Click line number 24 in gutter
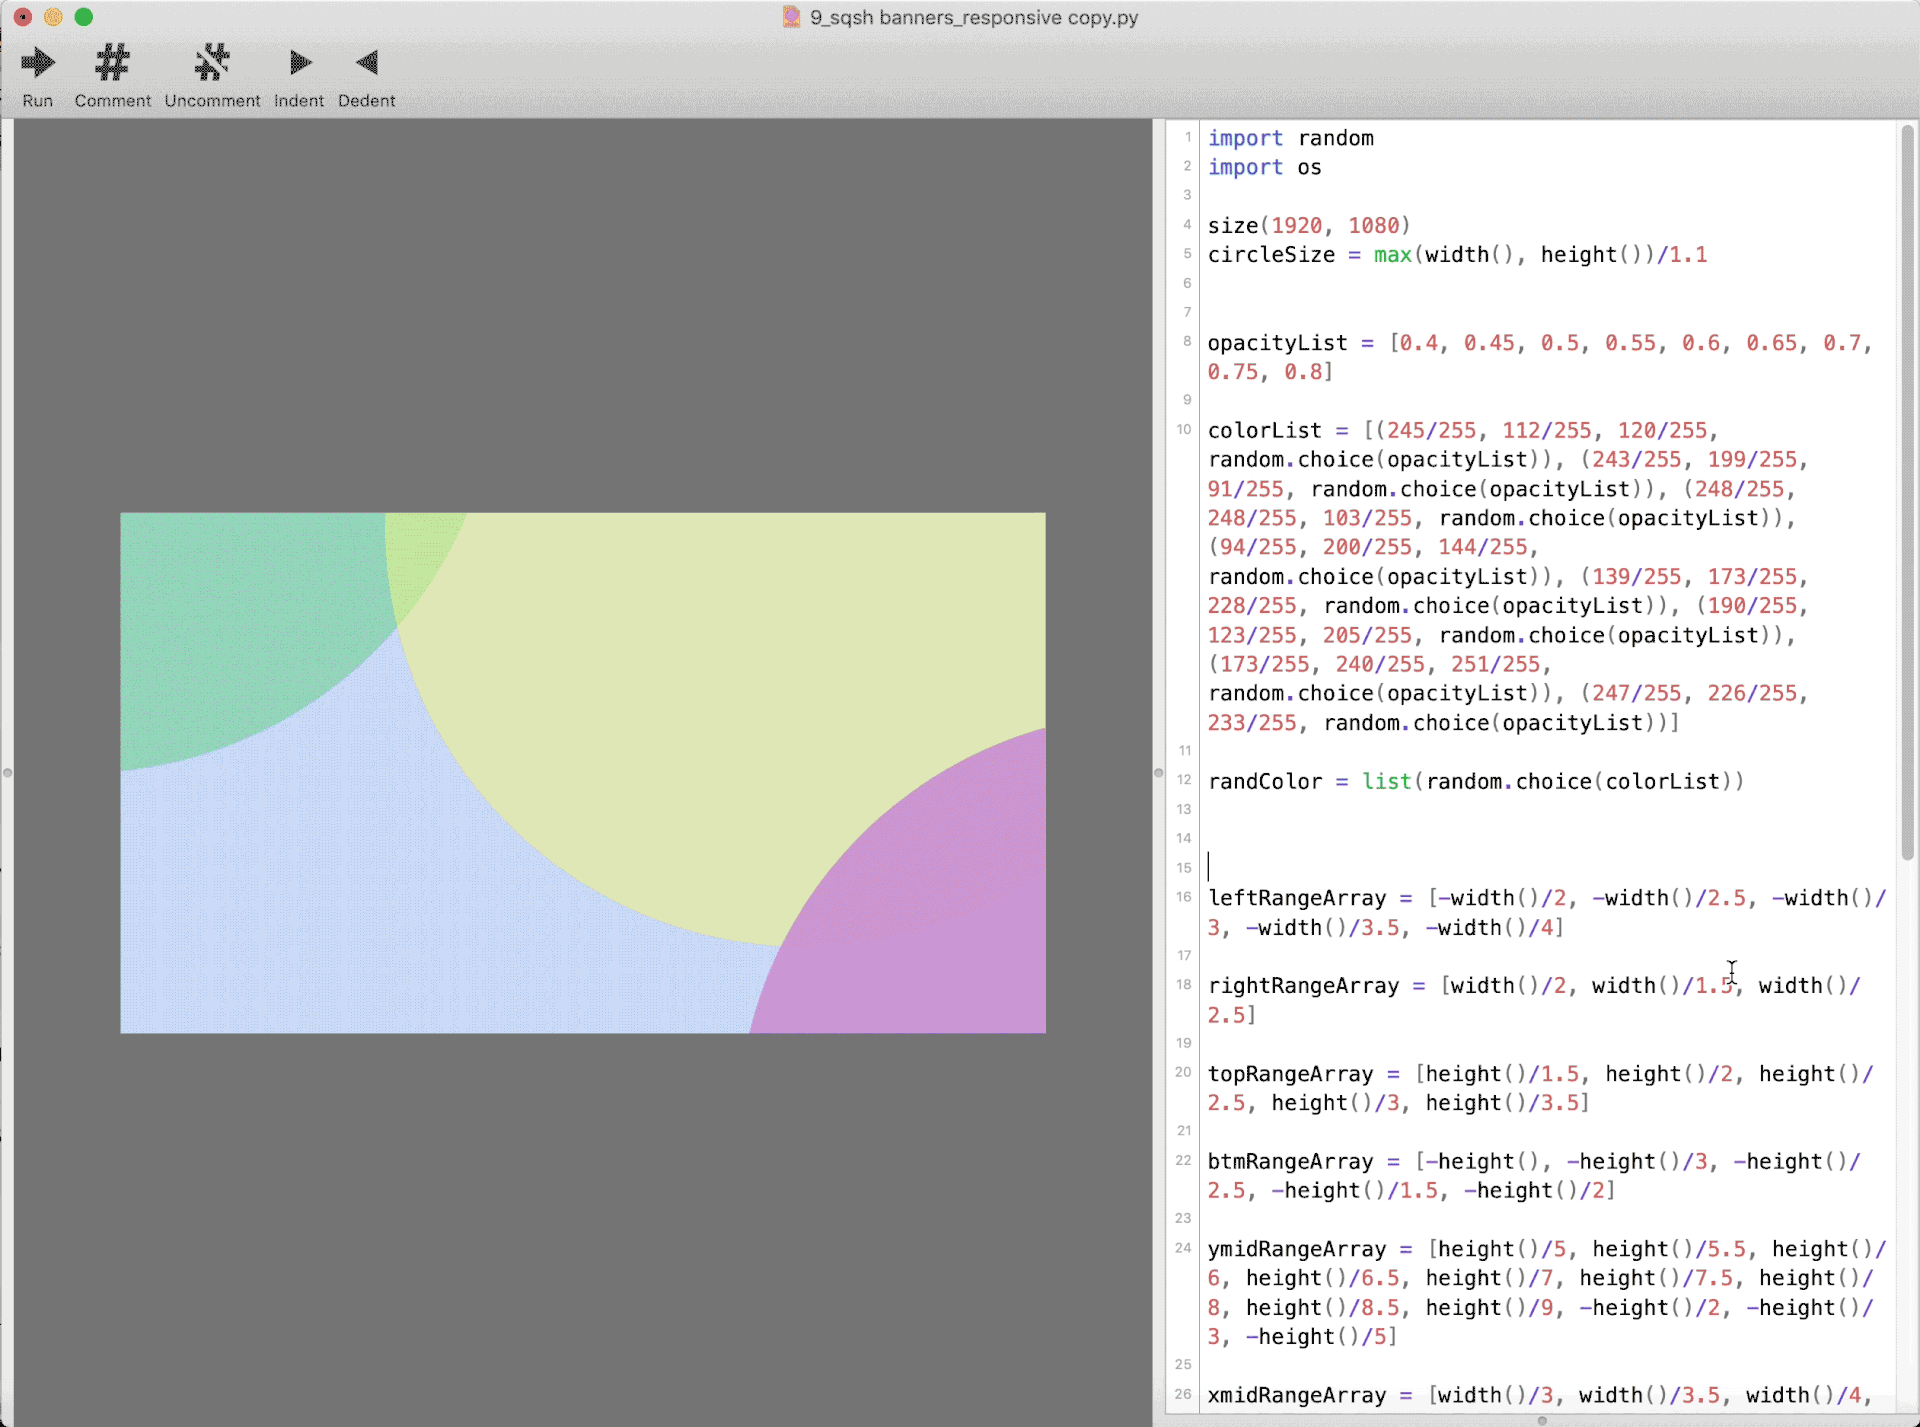The image size is (1920, 1427). click(1184, 1247)
